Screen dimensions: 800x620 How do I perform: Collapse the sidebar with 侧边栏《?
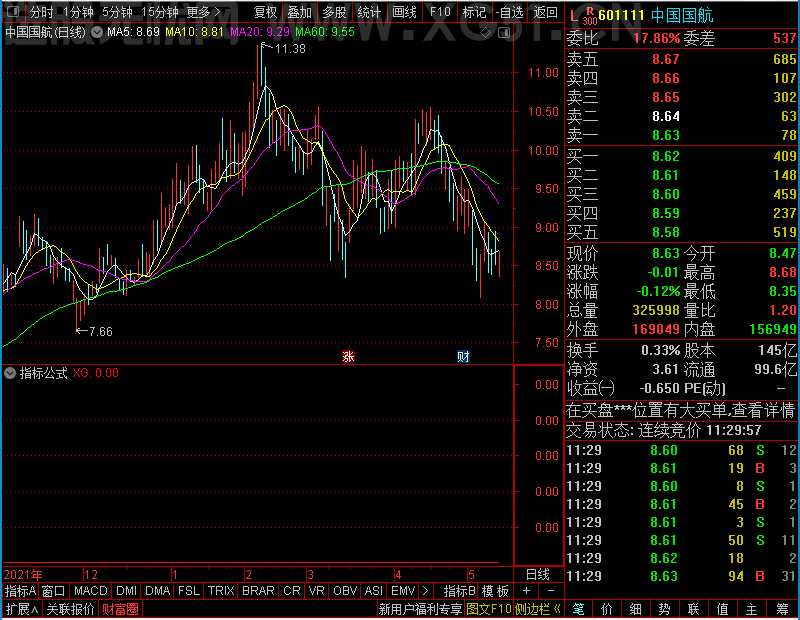tap(538, 609)
